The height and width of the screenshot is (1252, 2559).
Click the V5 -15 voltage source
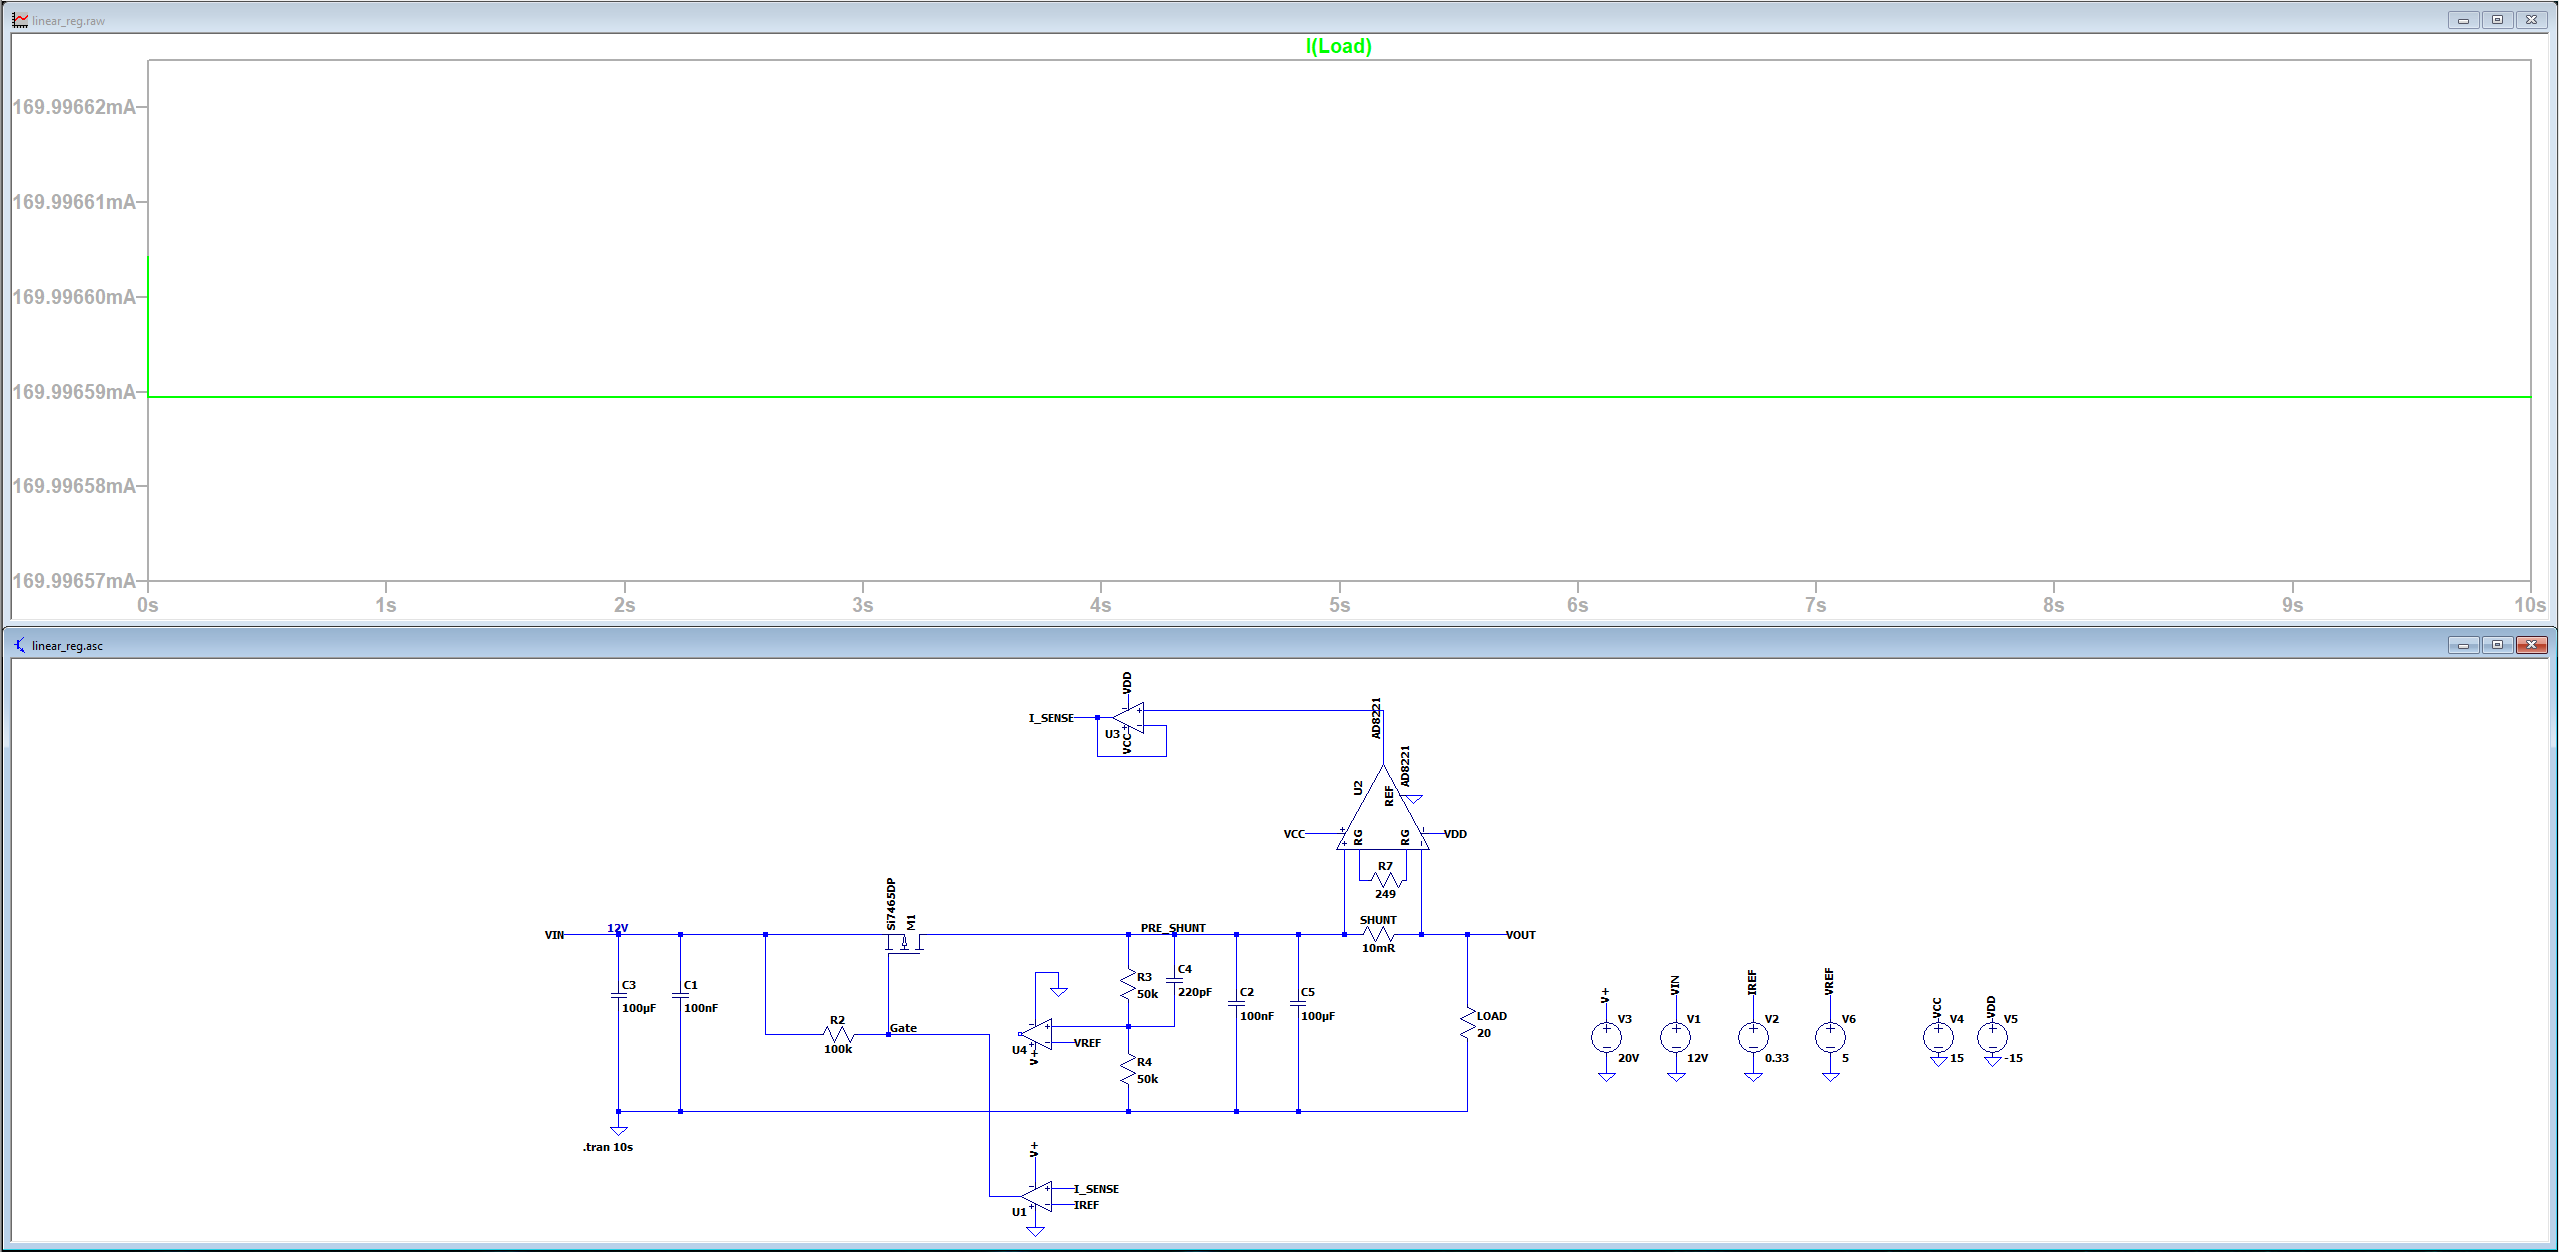[x=1992, y=1037]
